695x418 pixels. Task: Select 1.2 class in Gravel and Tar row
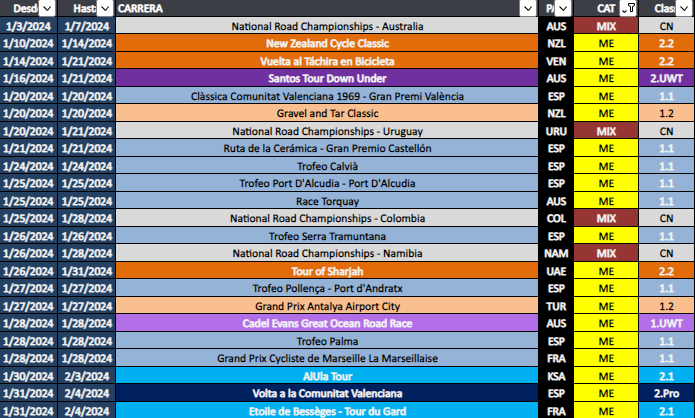pos(666,113)
